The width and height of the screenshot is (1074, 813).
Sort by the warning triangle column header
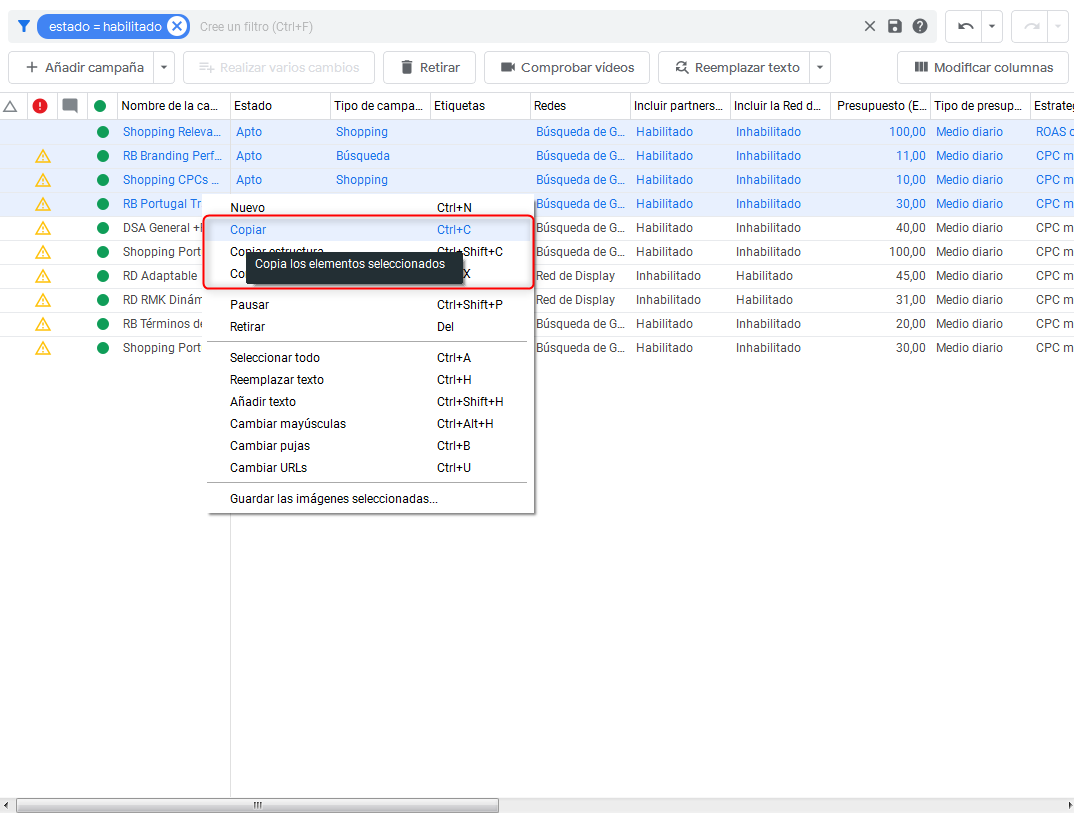[10, 106]
